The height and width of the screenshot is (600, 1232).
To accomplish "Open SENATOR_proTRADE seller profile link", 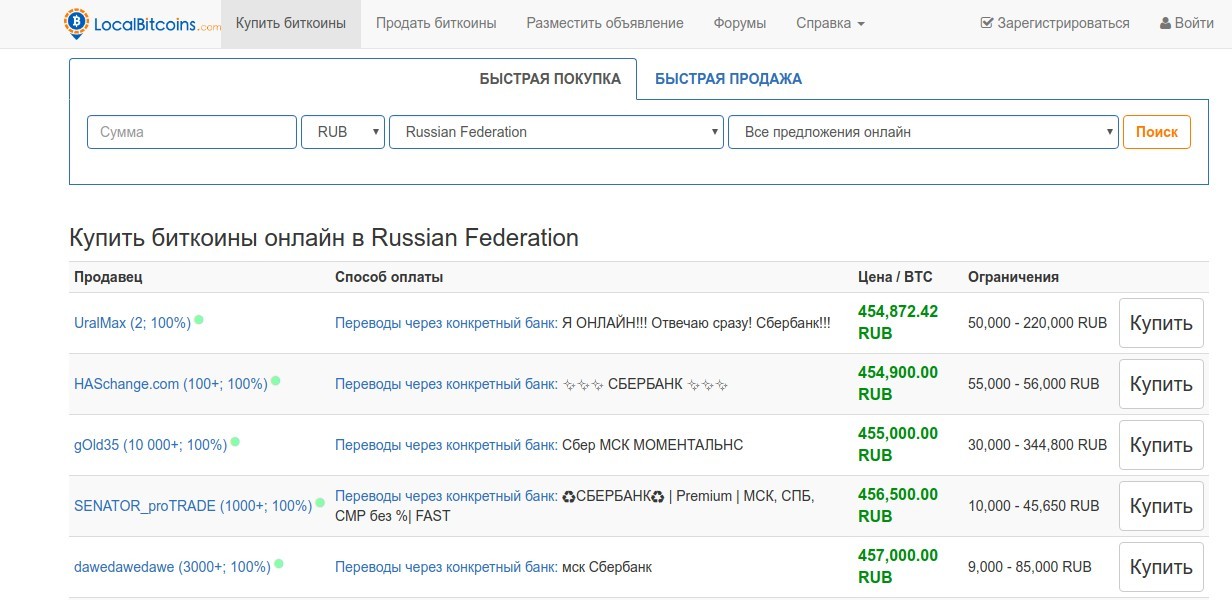I will point(193,506).
